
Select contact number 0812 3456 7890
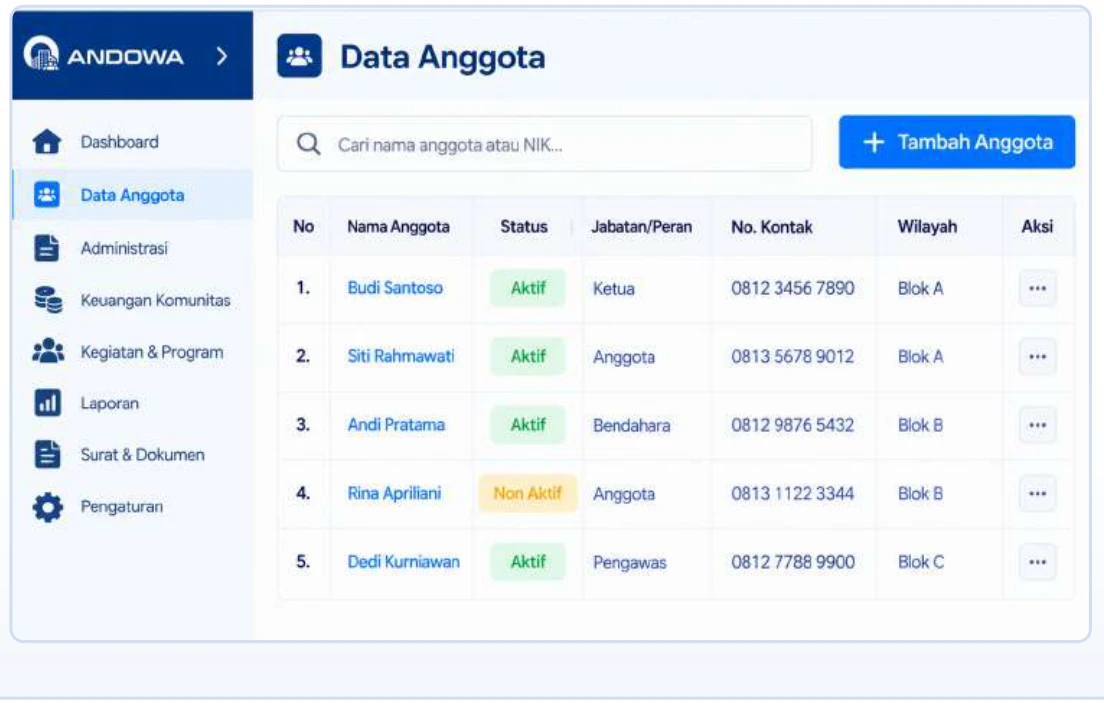pos(793,288)
